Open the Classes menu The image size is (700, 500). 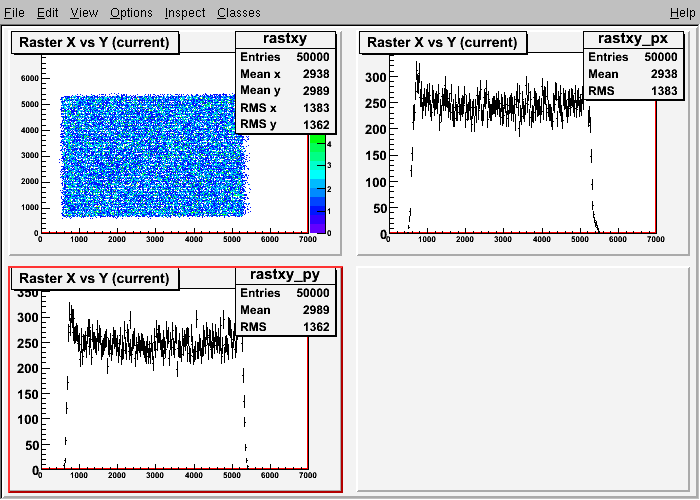(x=239, y=13)
